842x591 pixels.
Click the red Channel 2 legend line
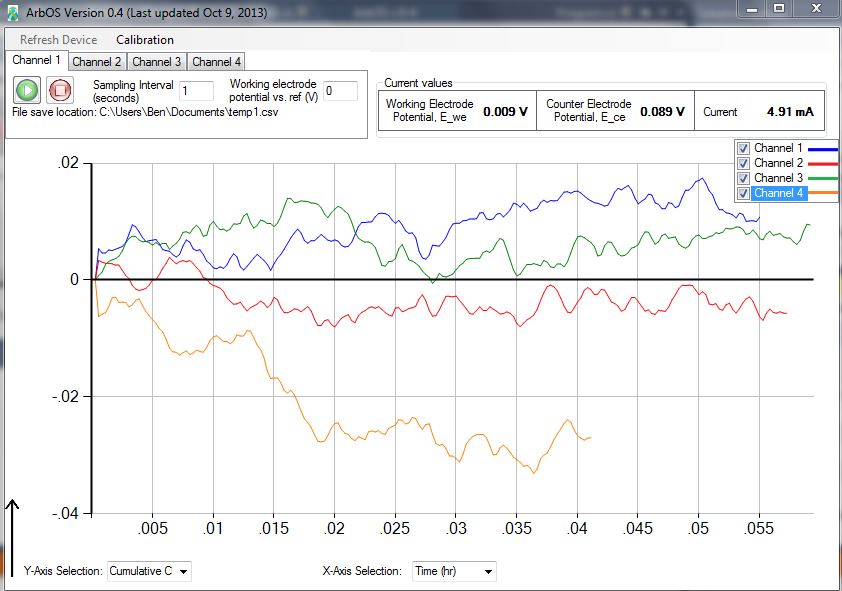click(823, 164)
